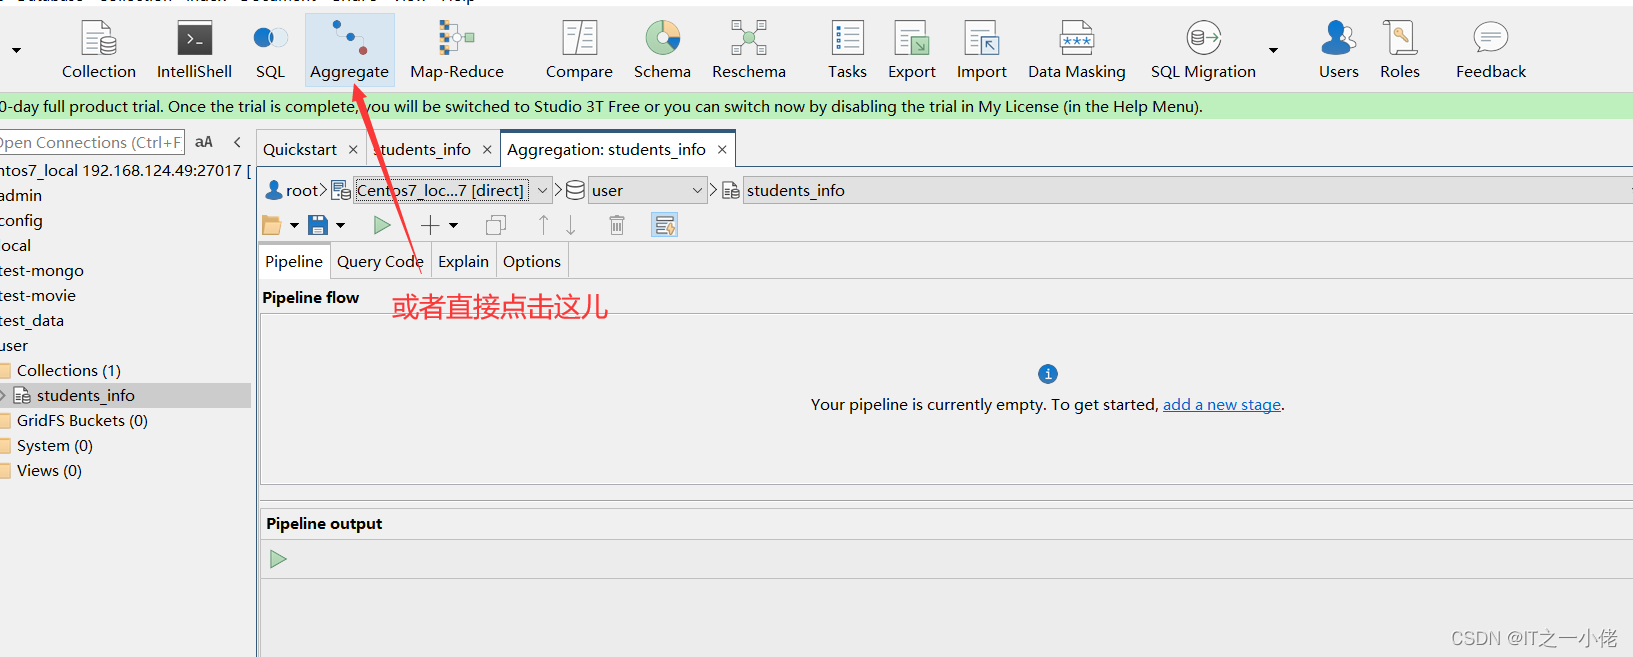Open the Pipeline tab
The width and height of the screenshot is (1633, 657).
click(294, 261)
